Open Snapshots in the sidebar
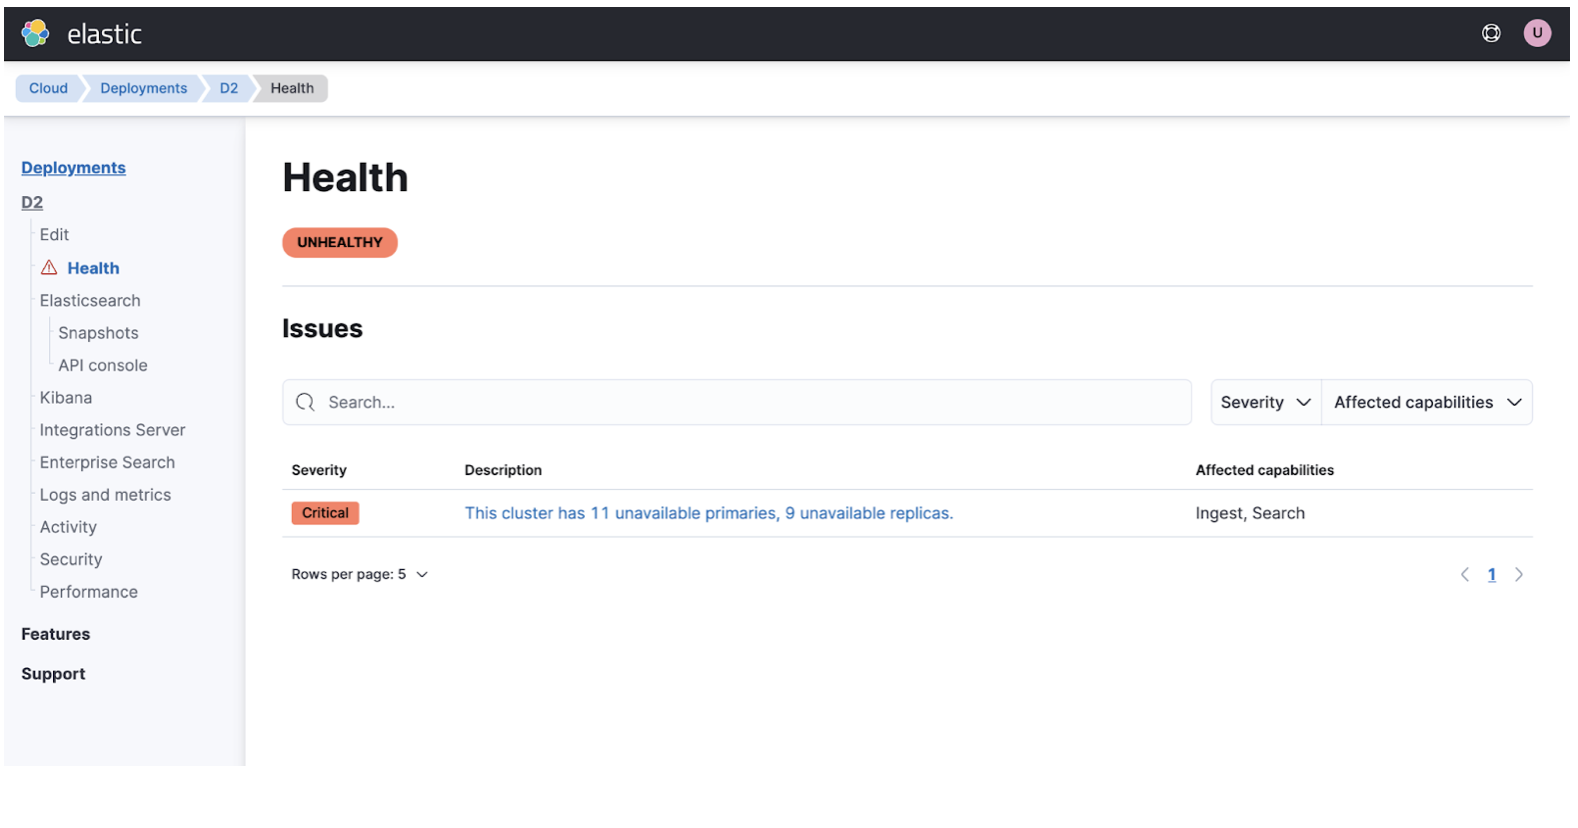The image size is (1578, 828). point(98,333)
